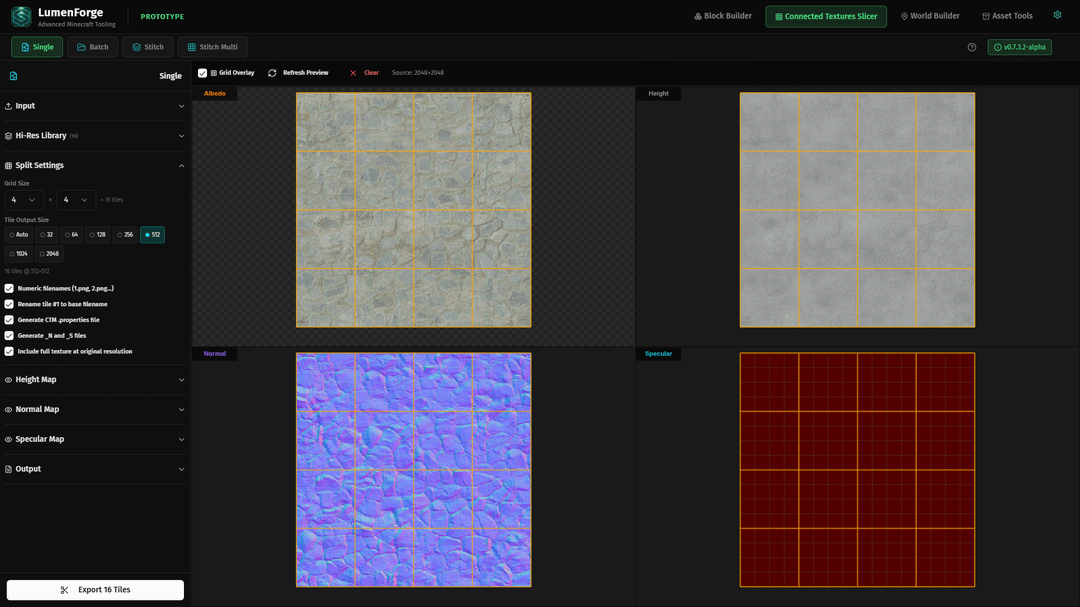Screen dimensions: 1080x607
Task: Toggle the Grid Overlay checkbox
Action: pos(202,73)
